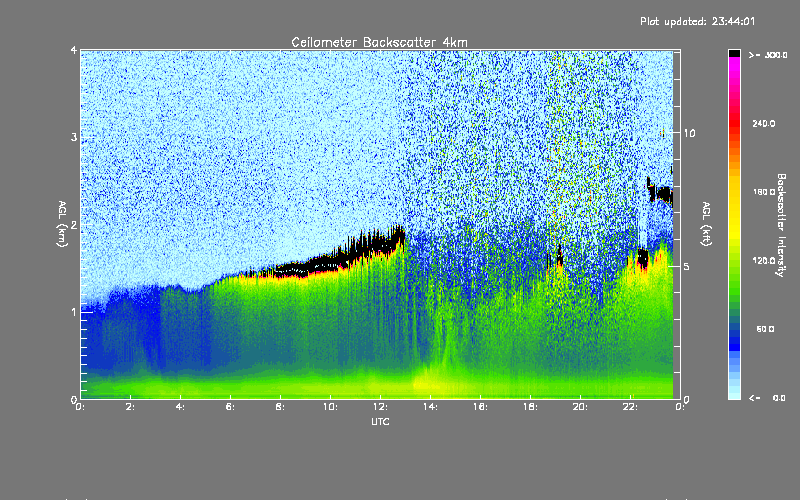Select the '22:' UTC hour label
This screenshot has height=500, width=800.
click(x=630, y=407)
